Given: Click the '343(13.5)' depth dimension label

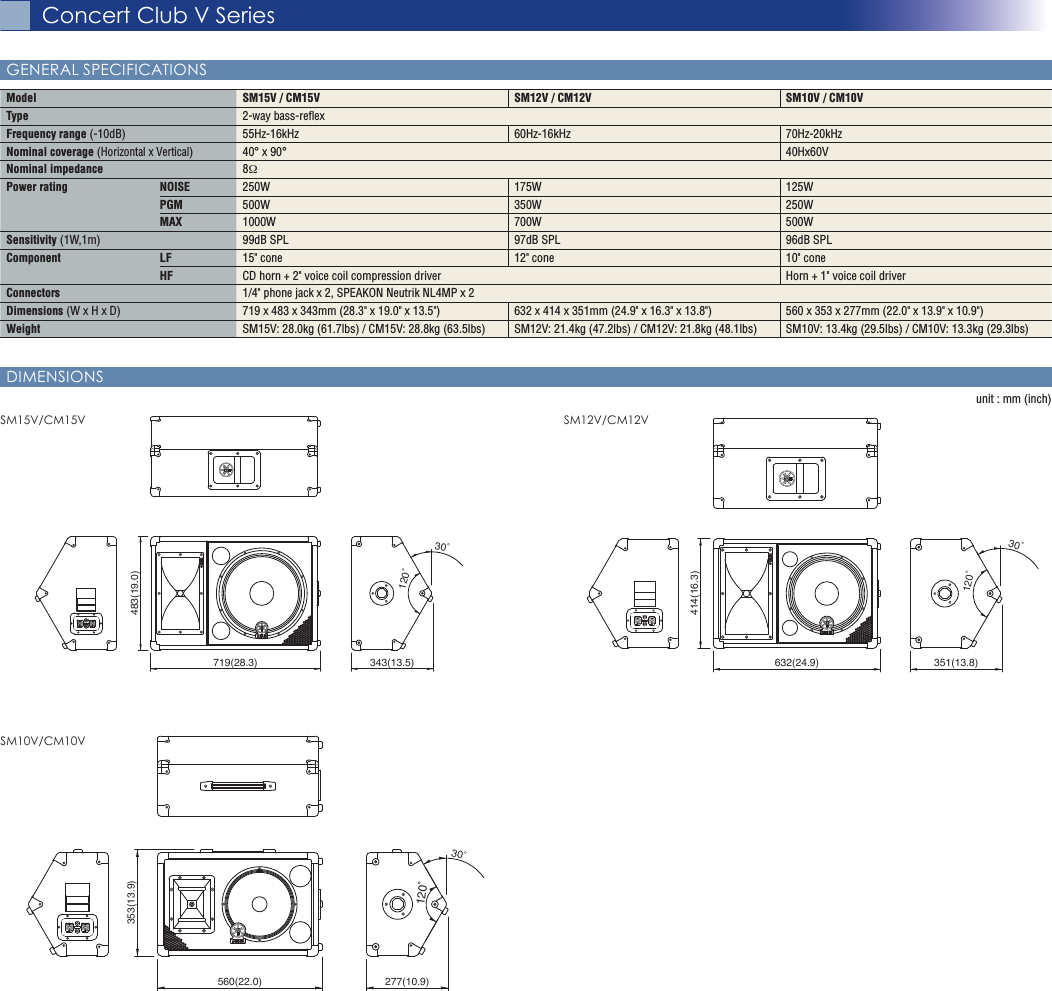Looking at the screenshot, I should click(392, 662).
